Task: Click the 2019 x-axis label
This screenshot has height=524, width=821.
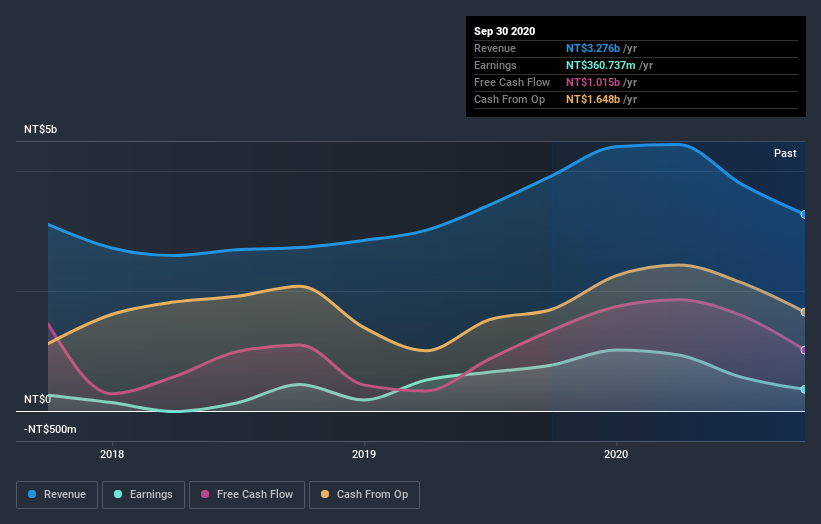Action: point(364,454)
